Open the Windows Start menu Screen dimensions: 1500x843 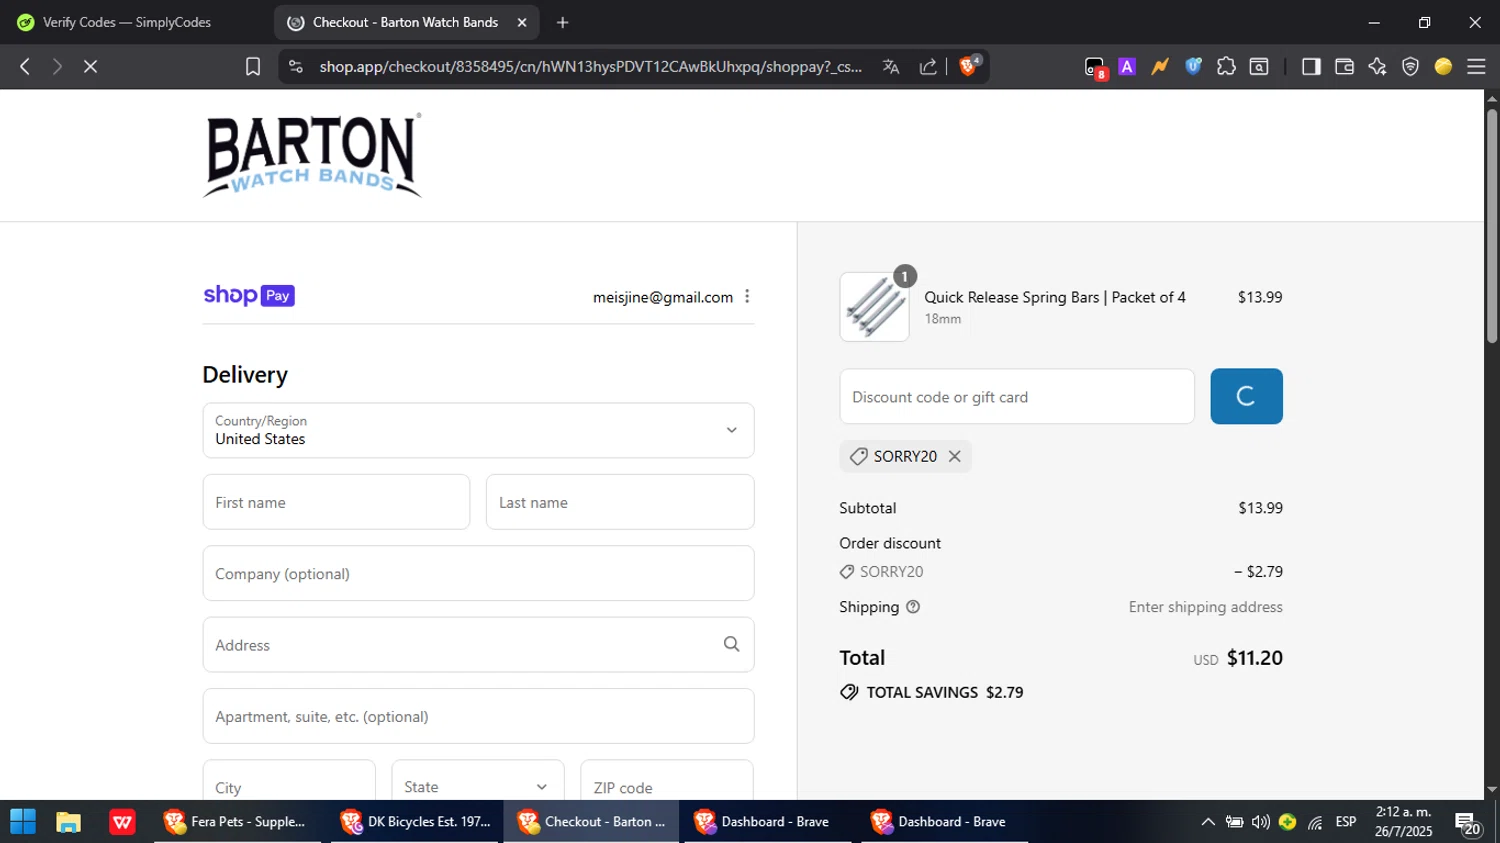click(22, 822)
